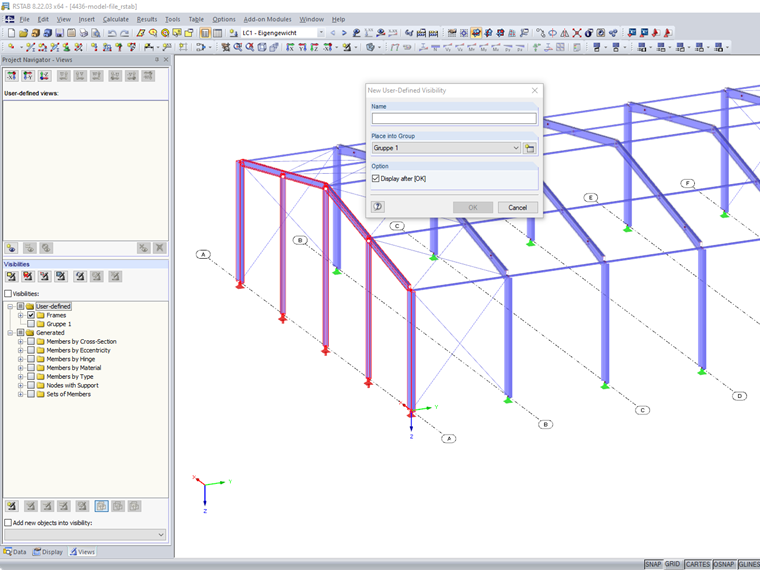
Task: Uncheck the Frames visibility checkbox
Action: click(x=31, y=315)
